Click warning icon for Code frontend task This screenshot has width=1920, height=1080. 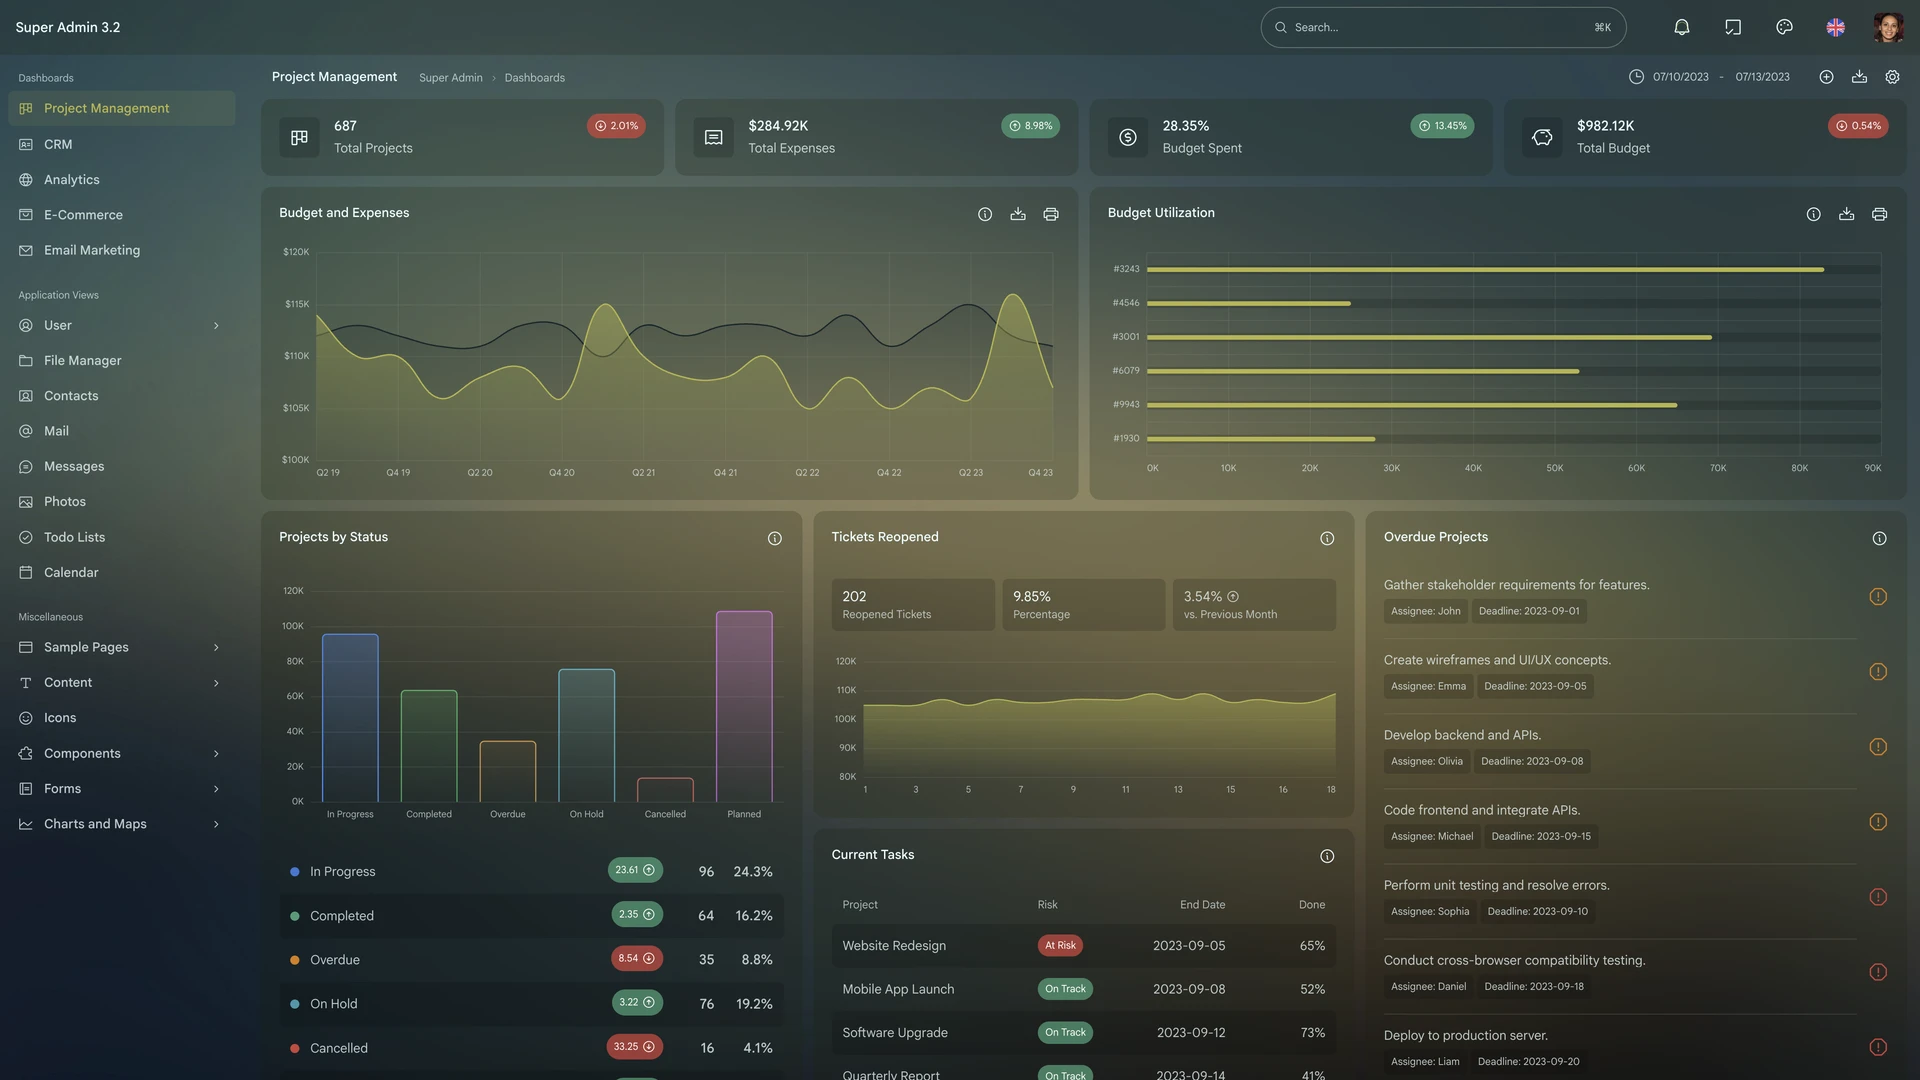[x=1878, y=822]
